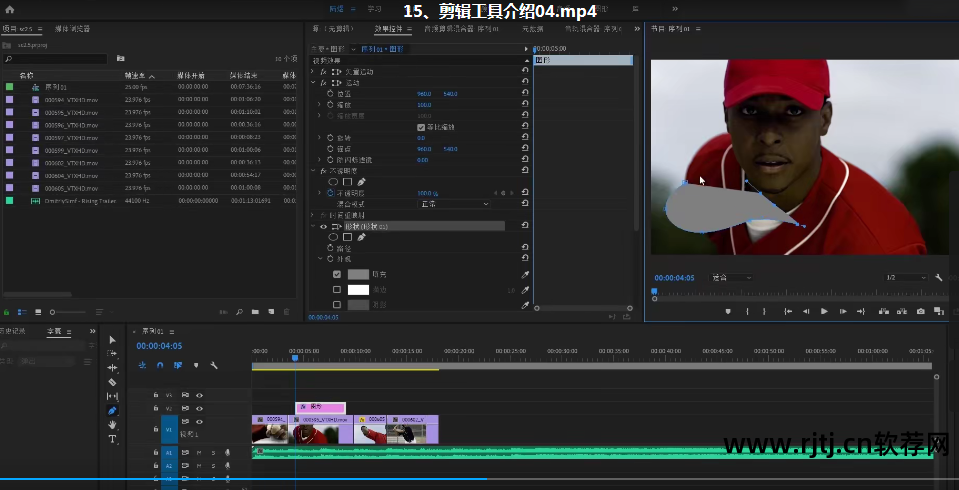Viewport: 959px width, 490px height.
Task: Uncheck the shape fill checkbox
Action: pos(337,274)
